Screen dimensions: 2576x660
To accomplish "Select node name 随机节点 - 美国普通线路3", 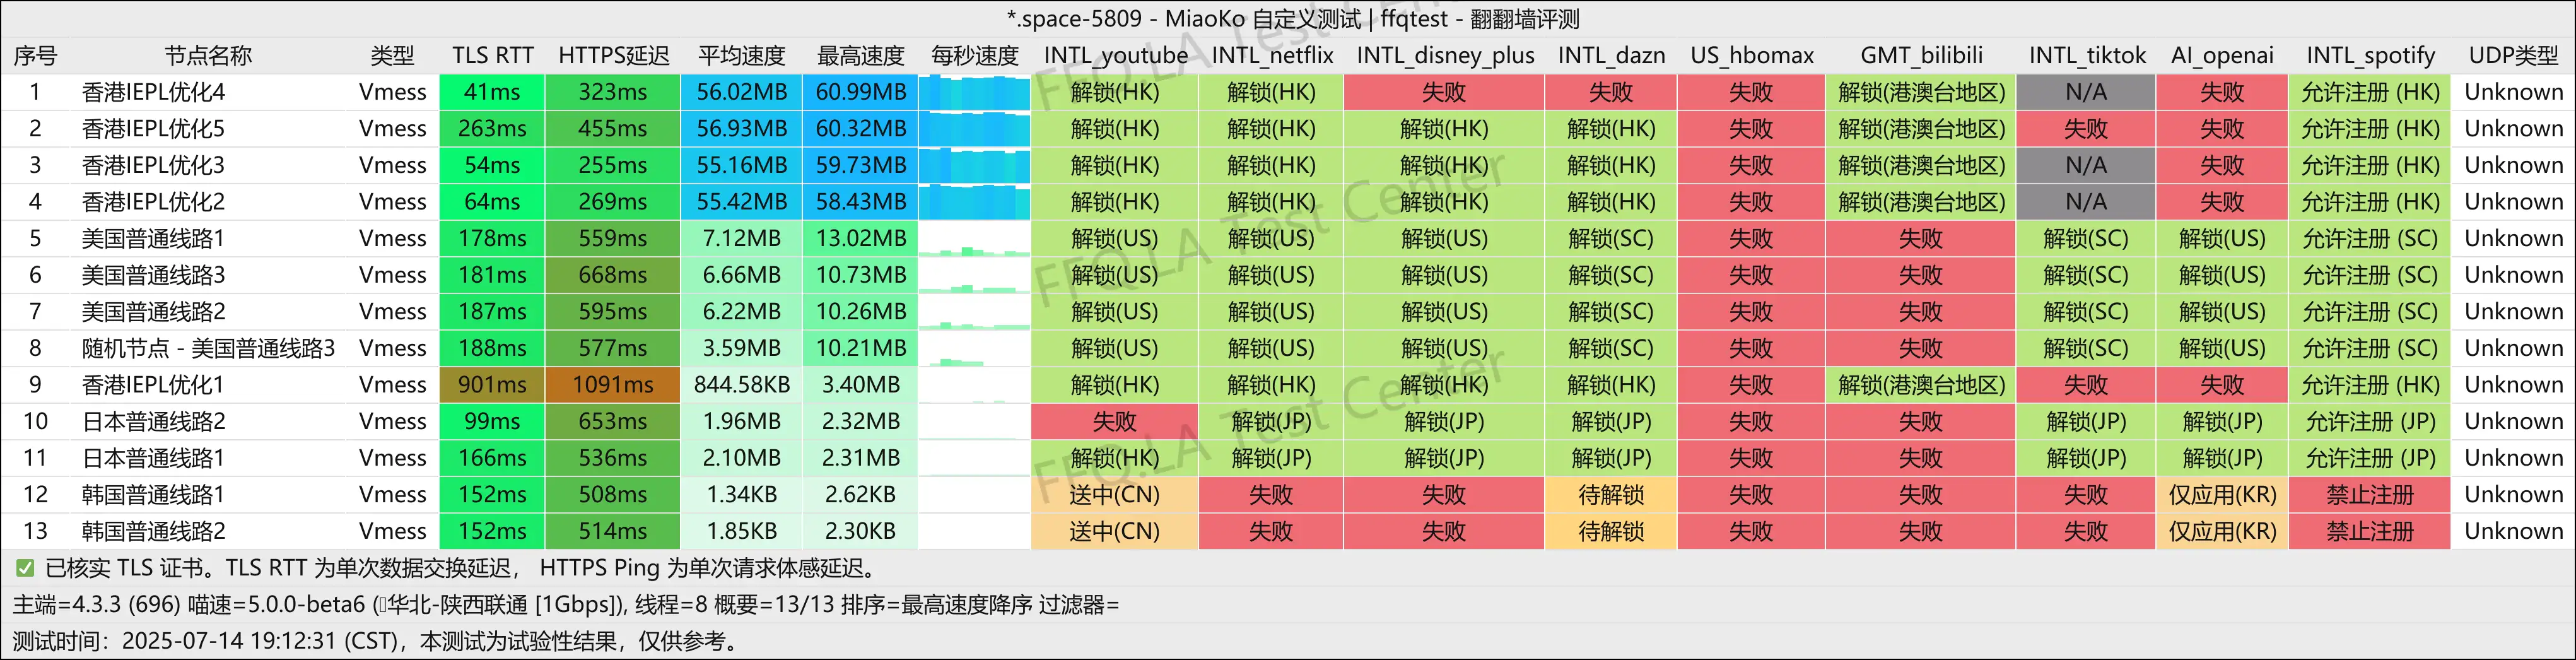I will pos(208,348).
